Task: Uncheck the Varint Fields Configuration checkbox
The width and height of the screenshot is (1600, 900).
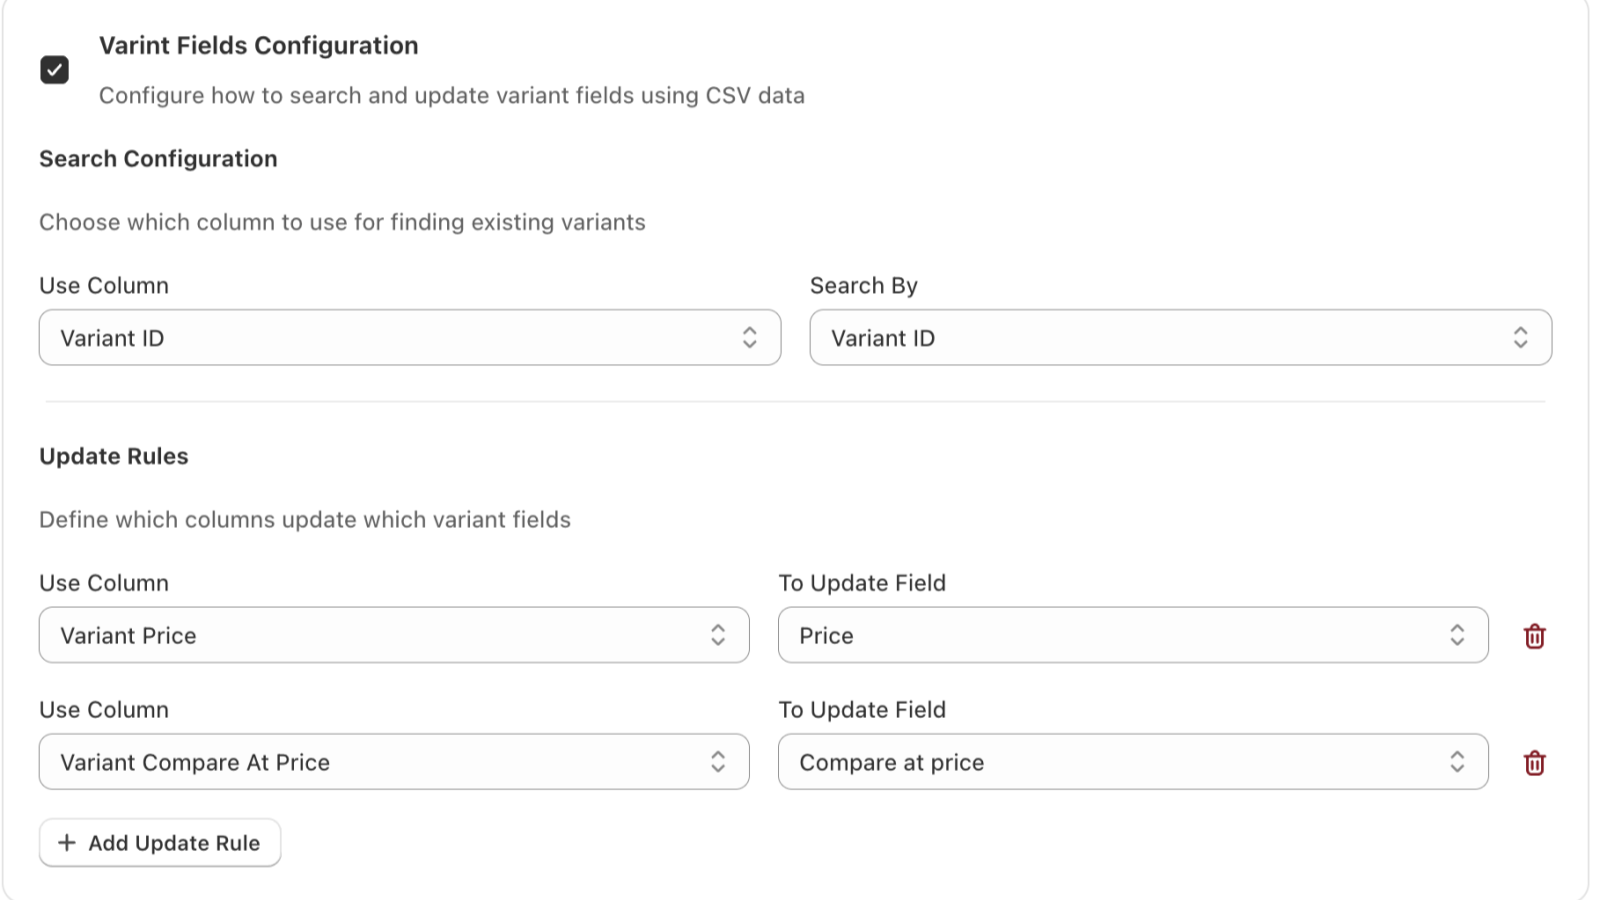Action: (x=54, y=70)
